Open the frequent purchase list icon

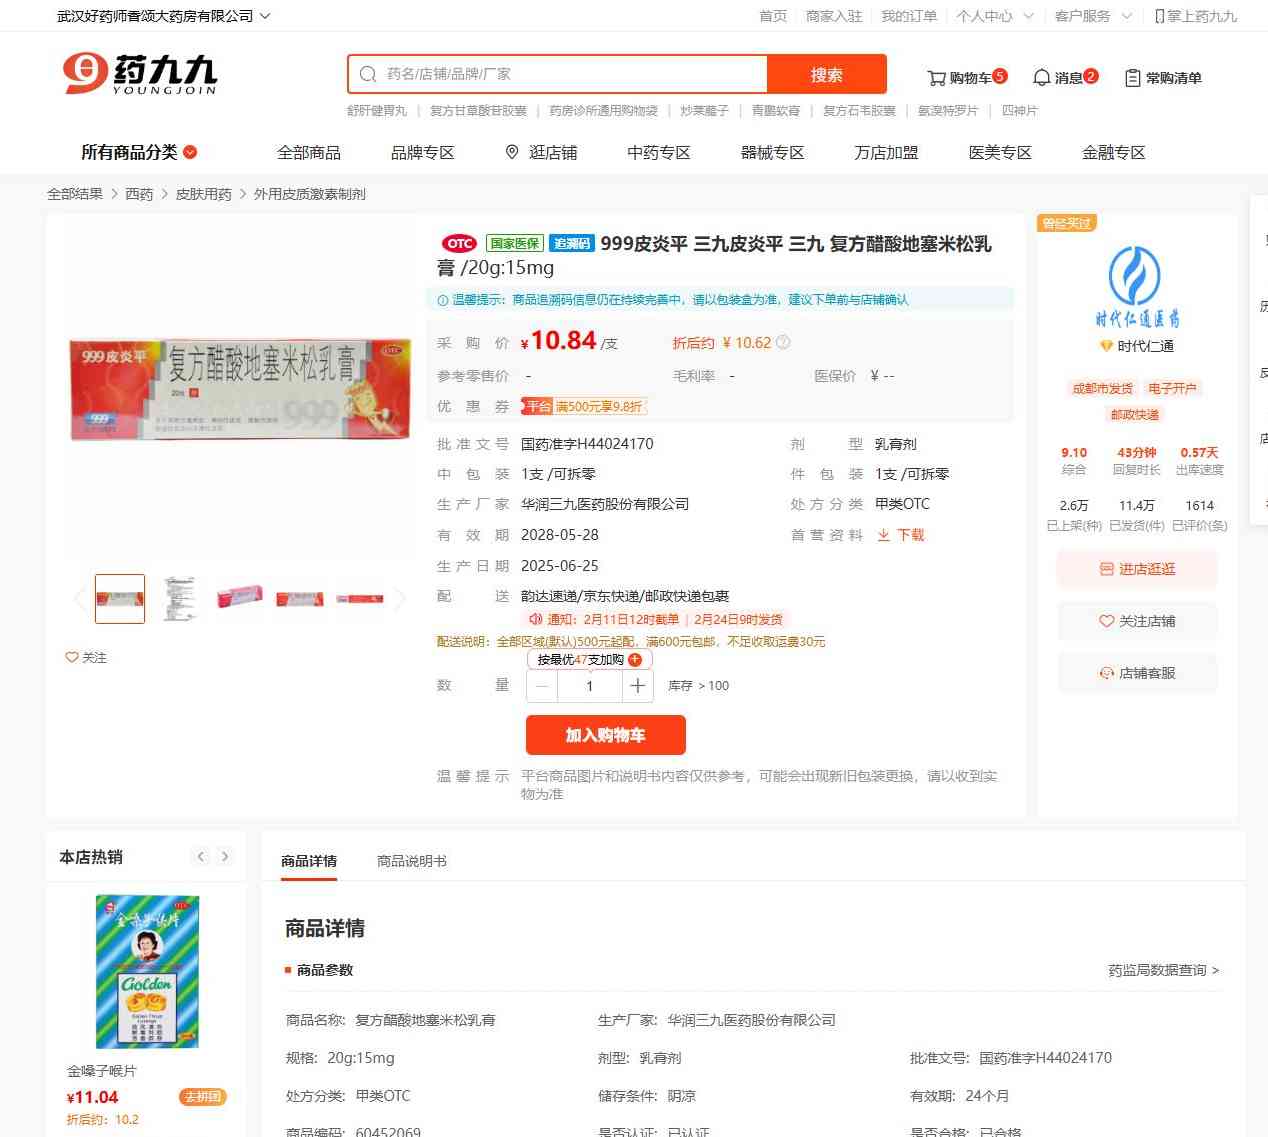coord(1132,78)
